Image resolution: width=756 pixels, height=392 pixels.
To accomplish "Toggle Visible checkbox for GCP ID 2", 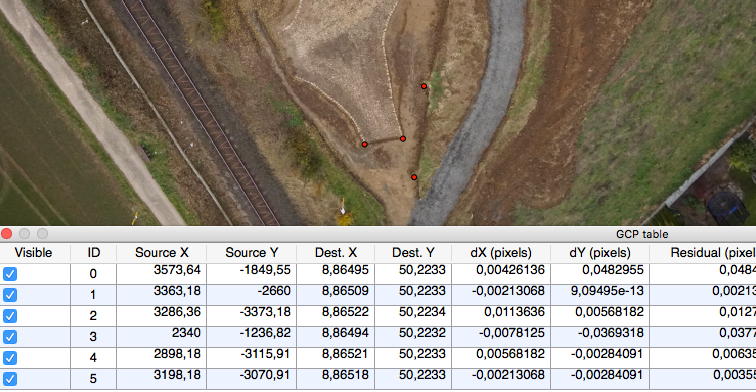I will 10,316.
